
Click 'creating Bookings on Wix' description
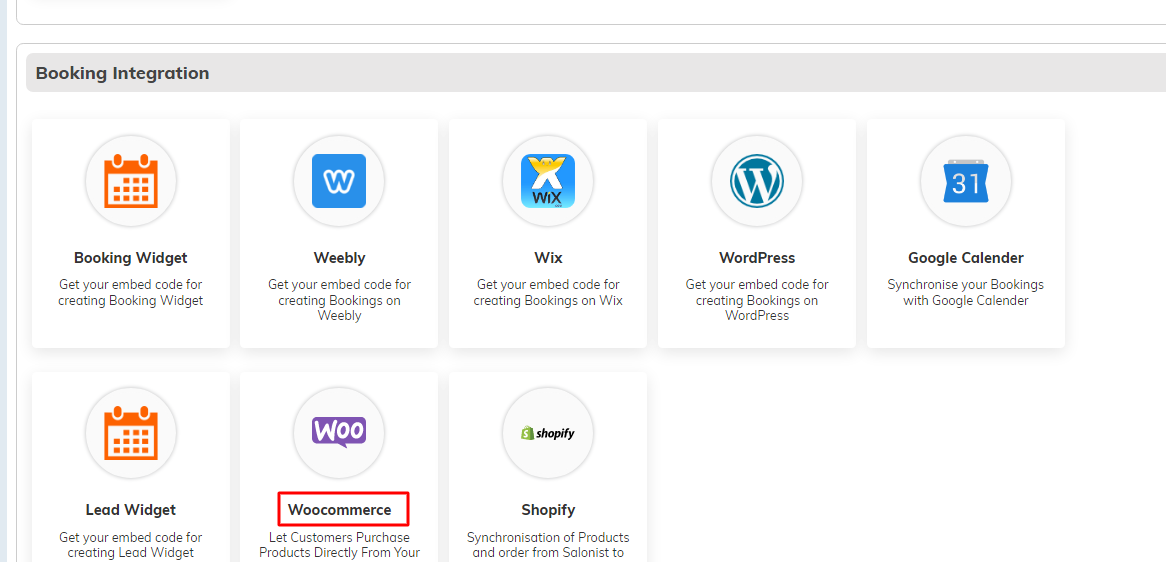548,301
